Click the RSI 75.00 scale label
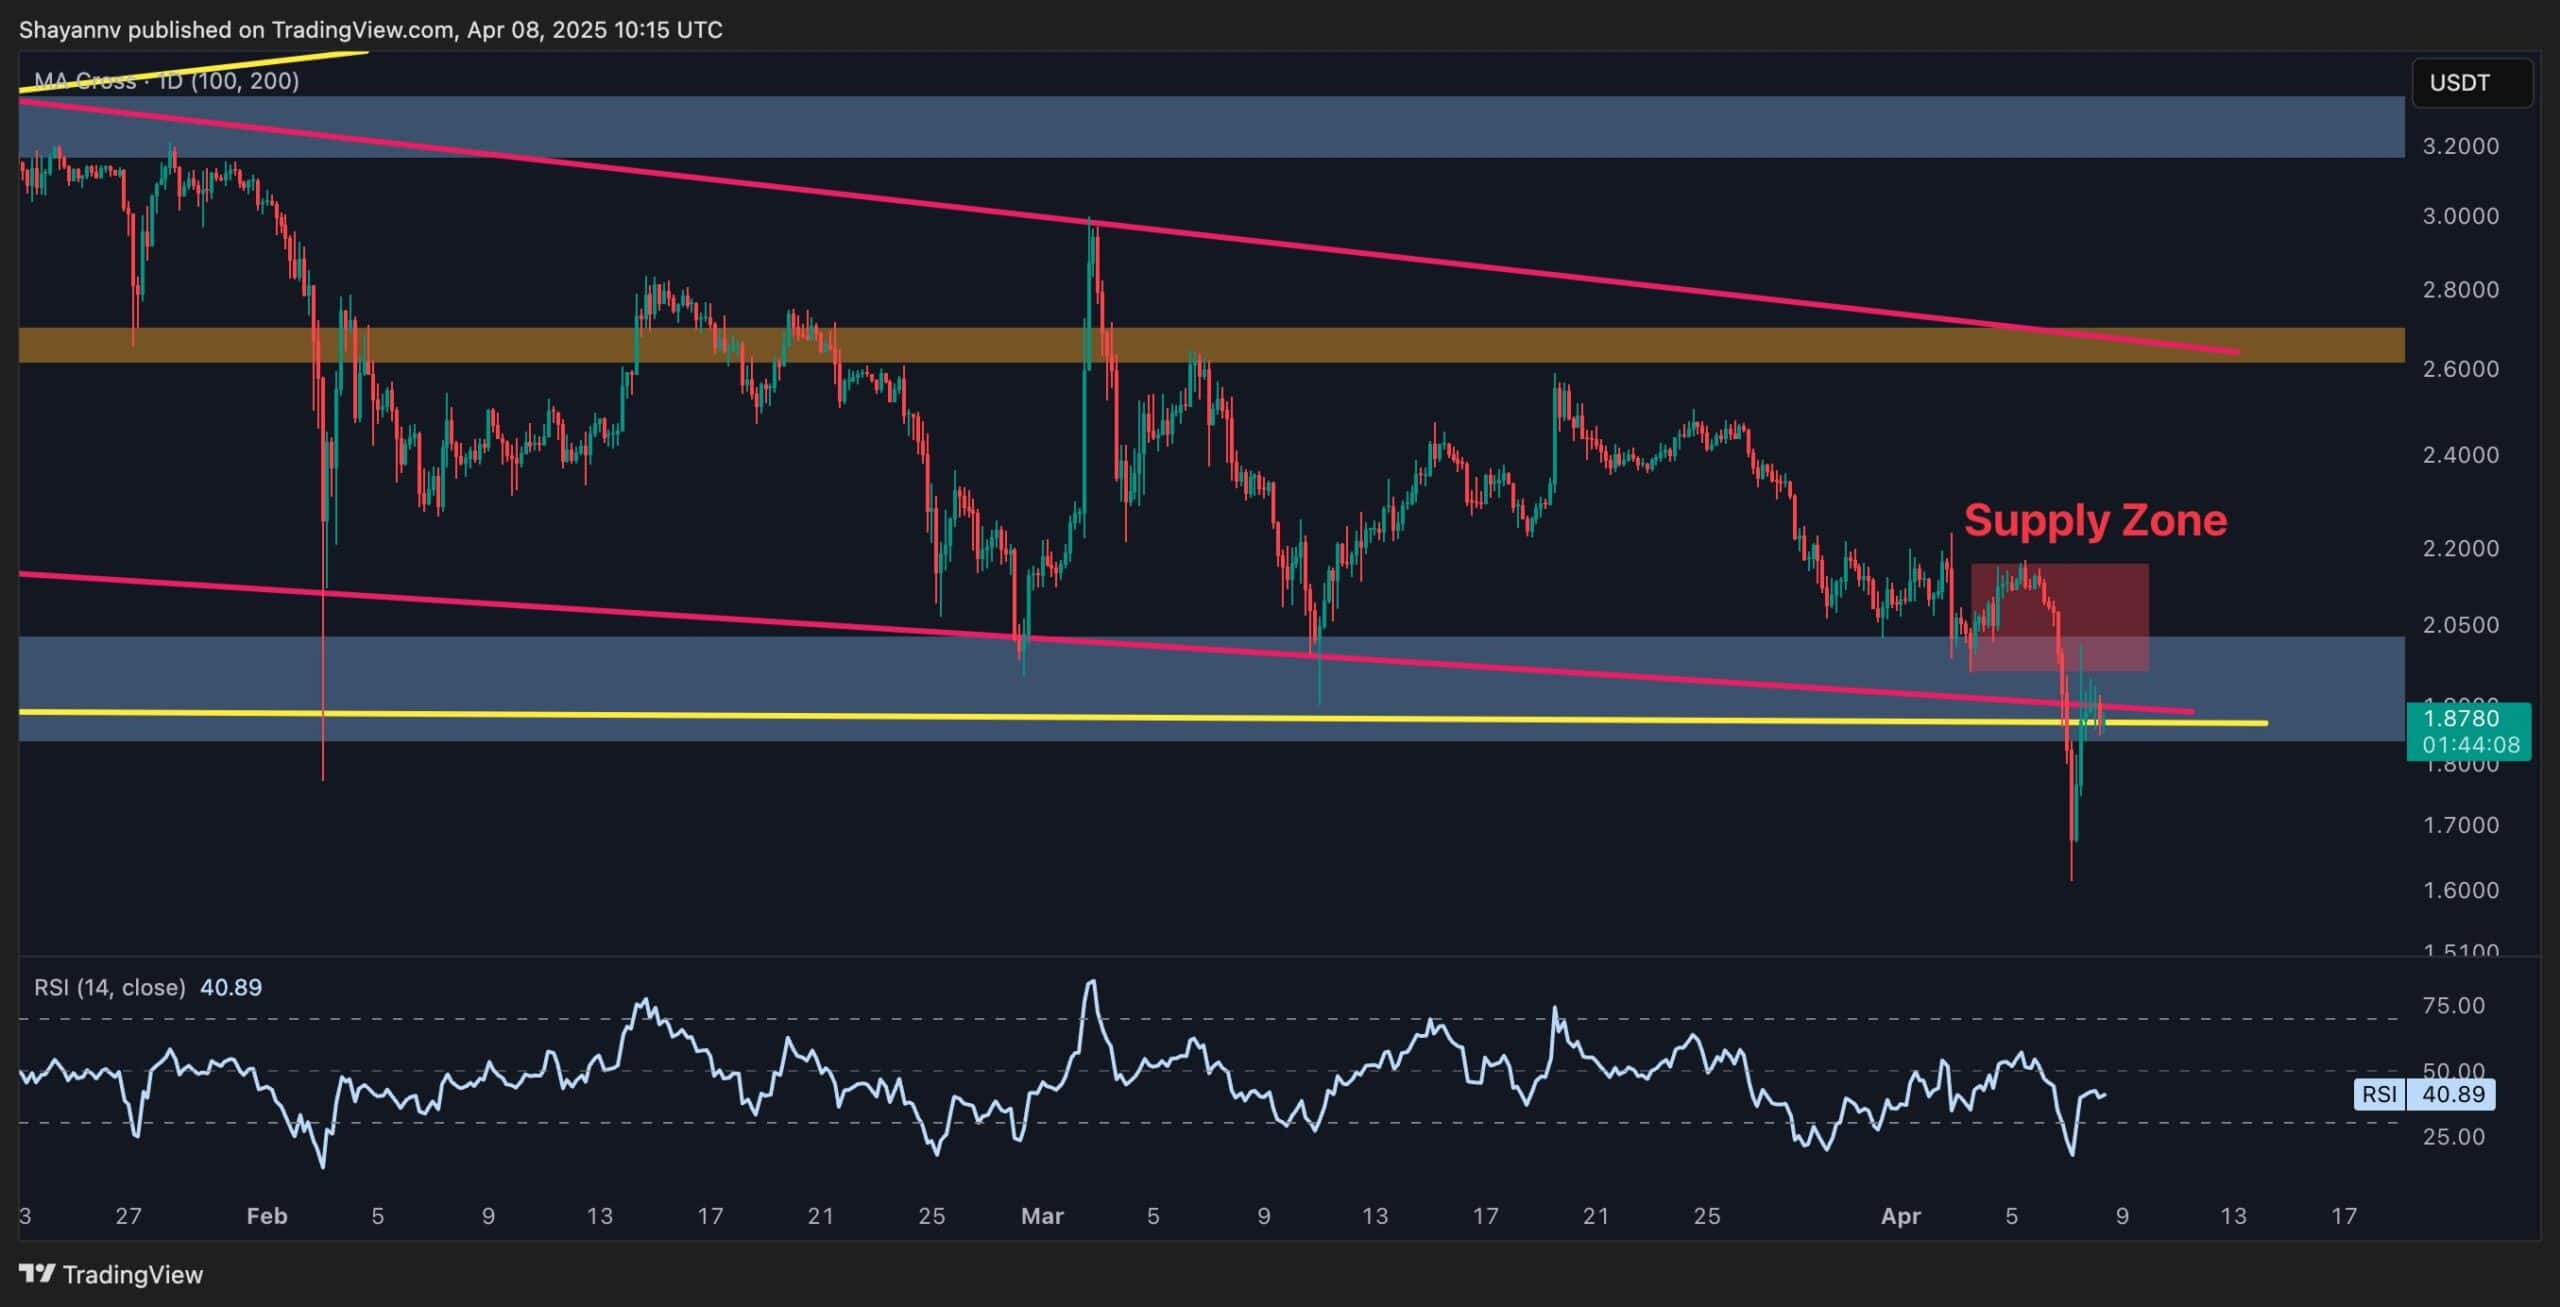2560x1307 pixels. pos(2452,1005)
